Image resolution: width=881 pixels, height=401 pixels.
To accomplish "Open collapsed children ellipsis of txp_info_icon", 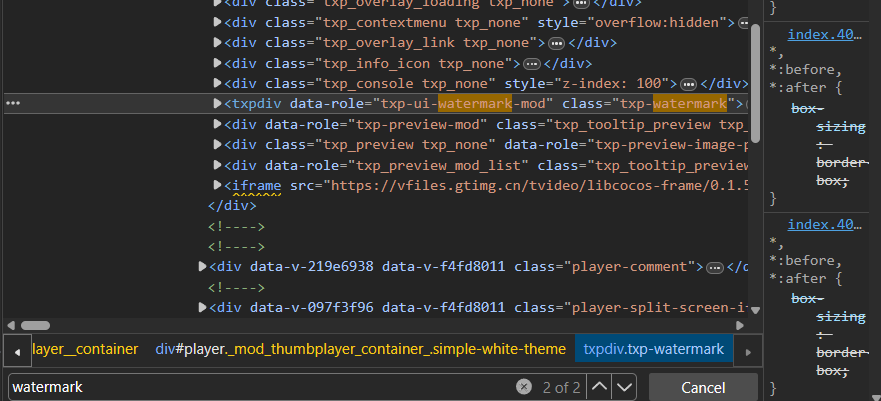I will tap(532, 63).
